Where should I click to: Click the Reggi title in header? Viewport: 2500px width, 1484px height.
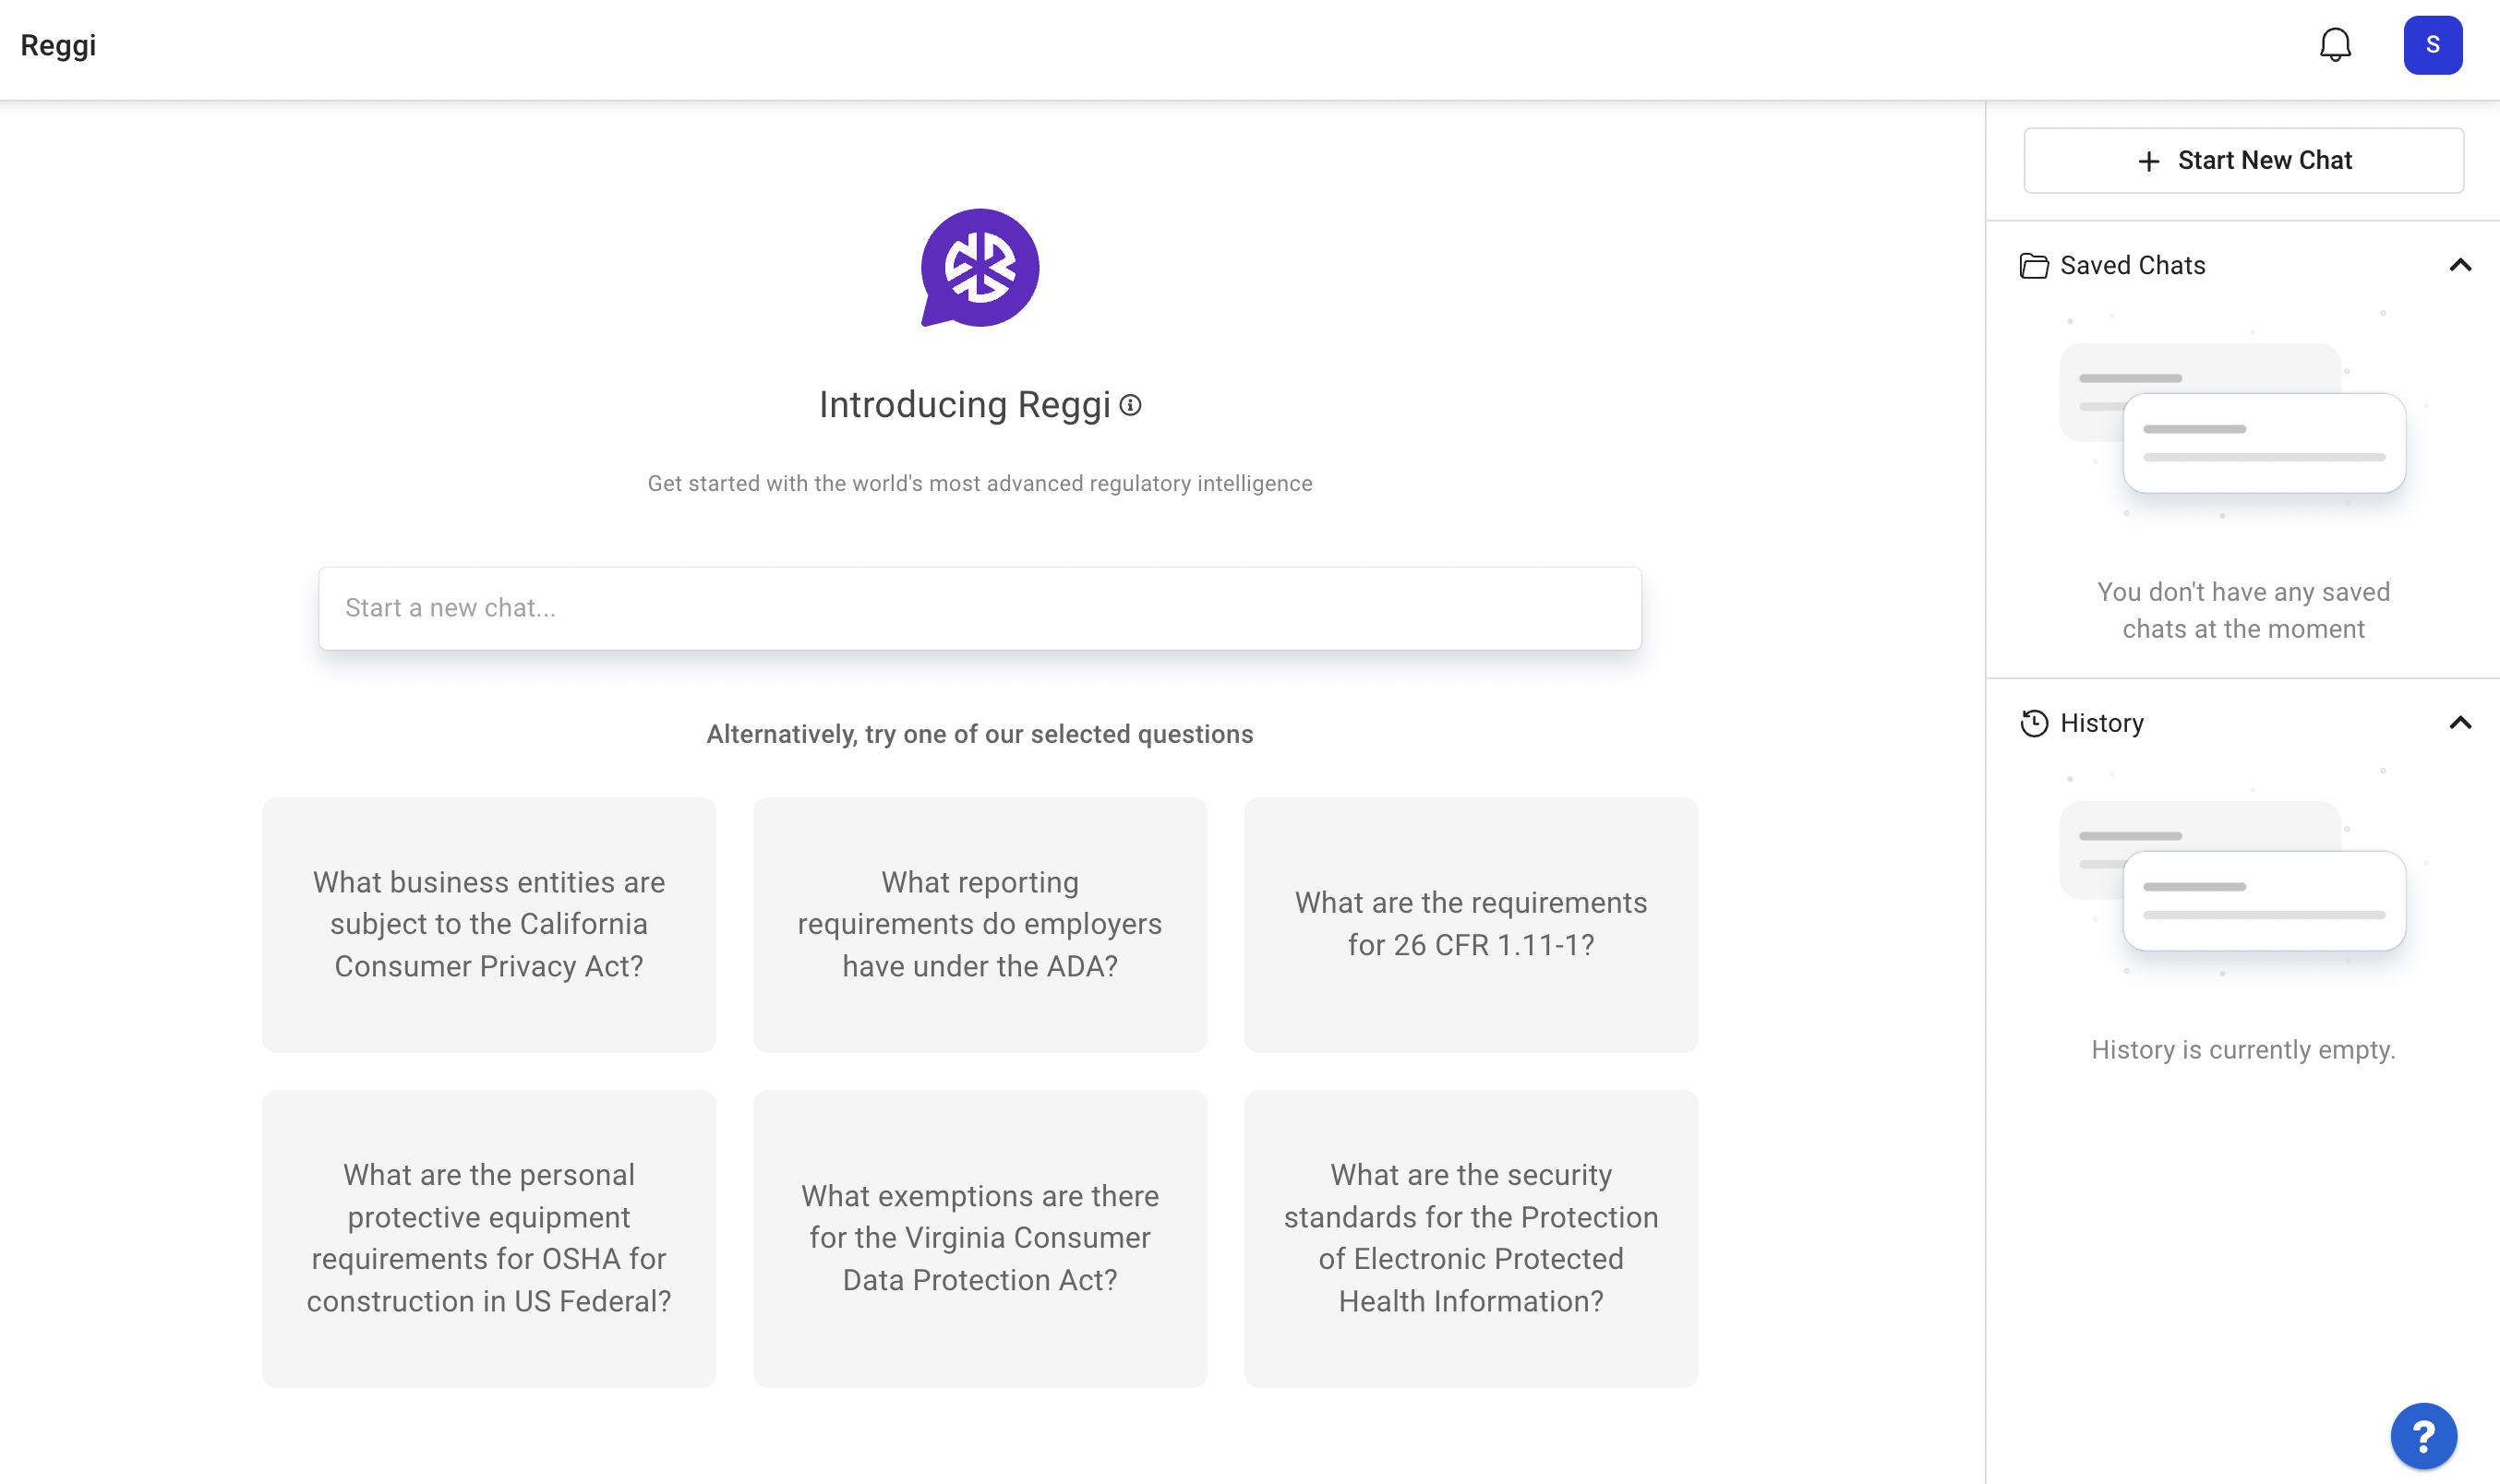coord(58,45)
